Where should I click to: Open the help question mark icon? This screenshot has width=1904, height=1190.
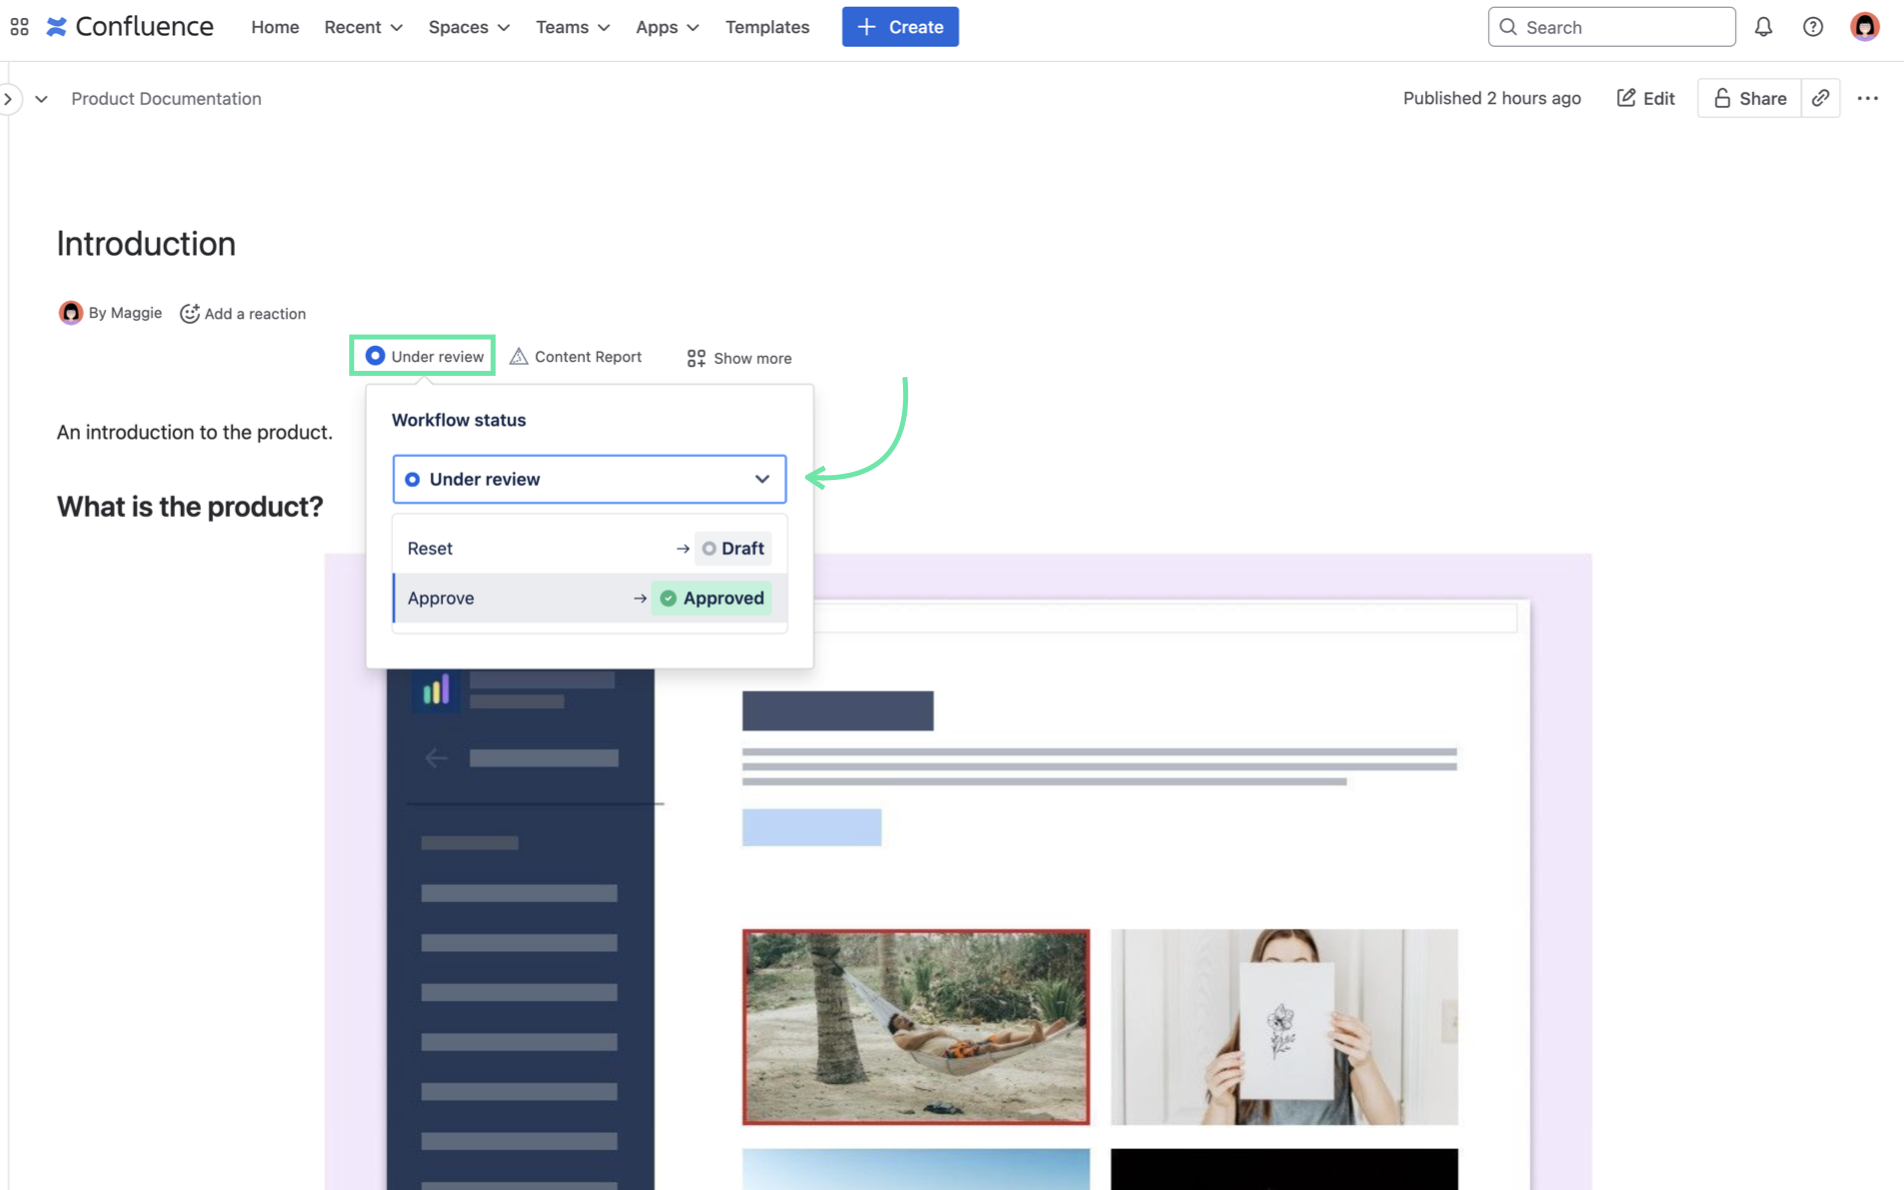[x=1812, y=27]
